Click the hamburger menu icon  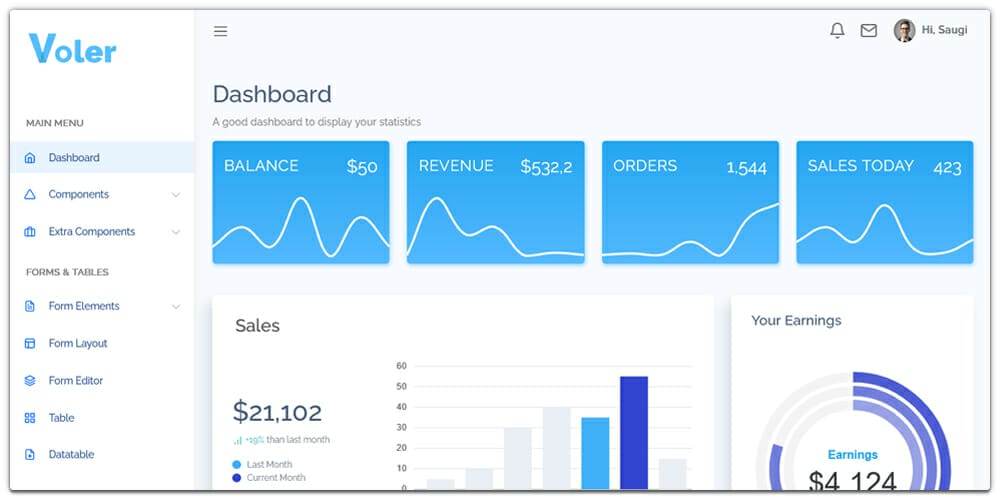[221, 31]
